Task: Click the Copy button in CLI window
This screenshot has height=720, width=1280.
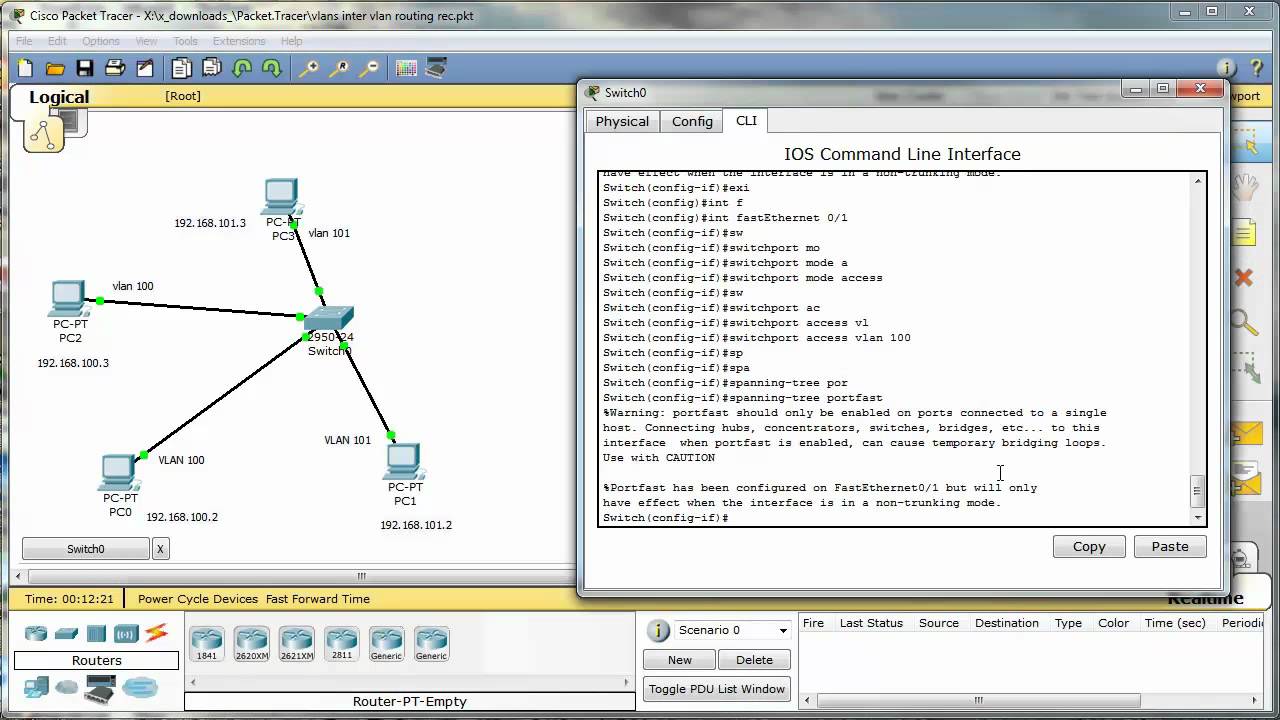Action: pos(1089,546)
